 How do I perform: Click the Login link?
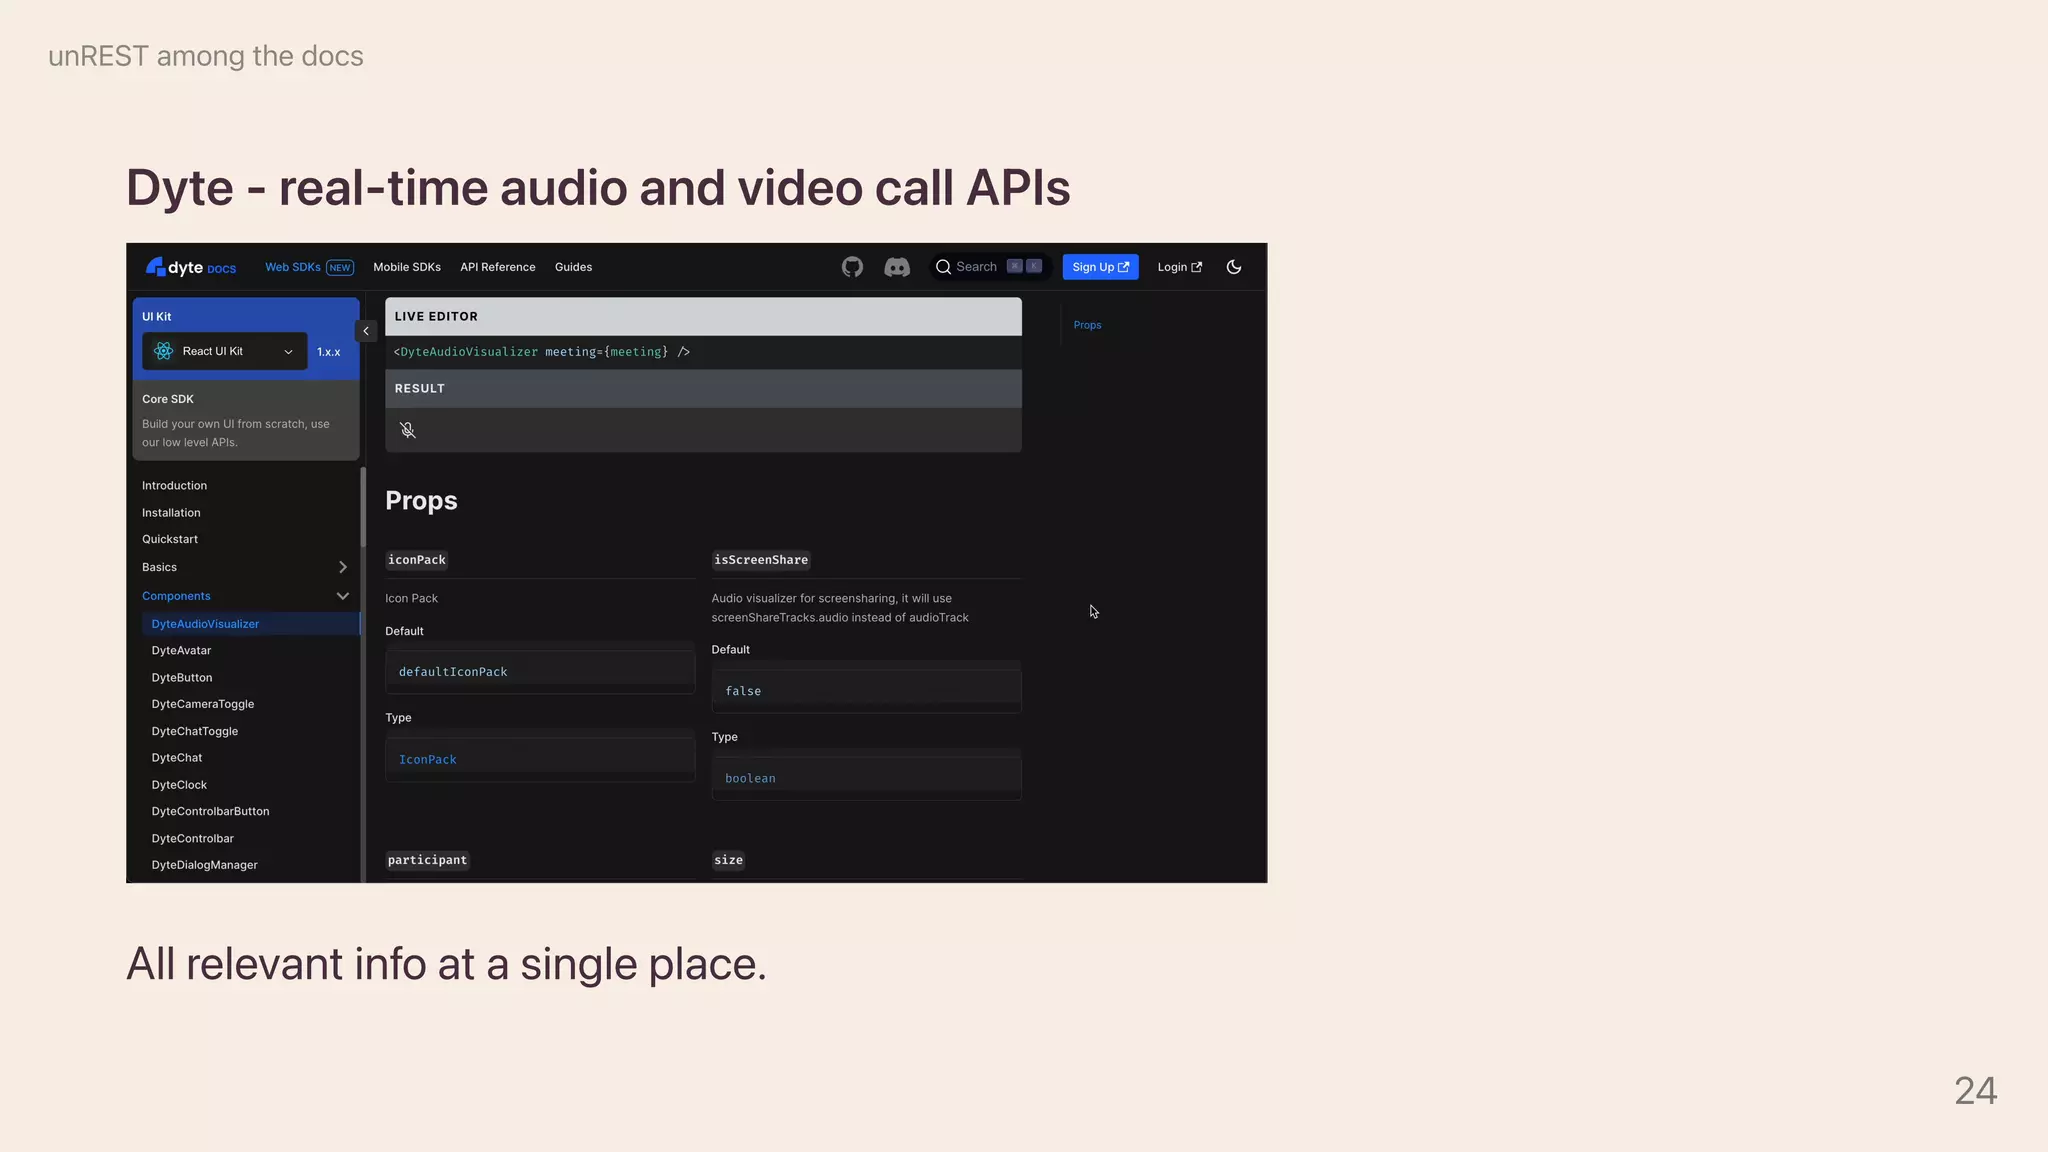[1180, 267]
